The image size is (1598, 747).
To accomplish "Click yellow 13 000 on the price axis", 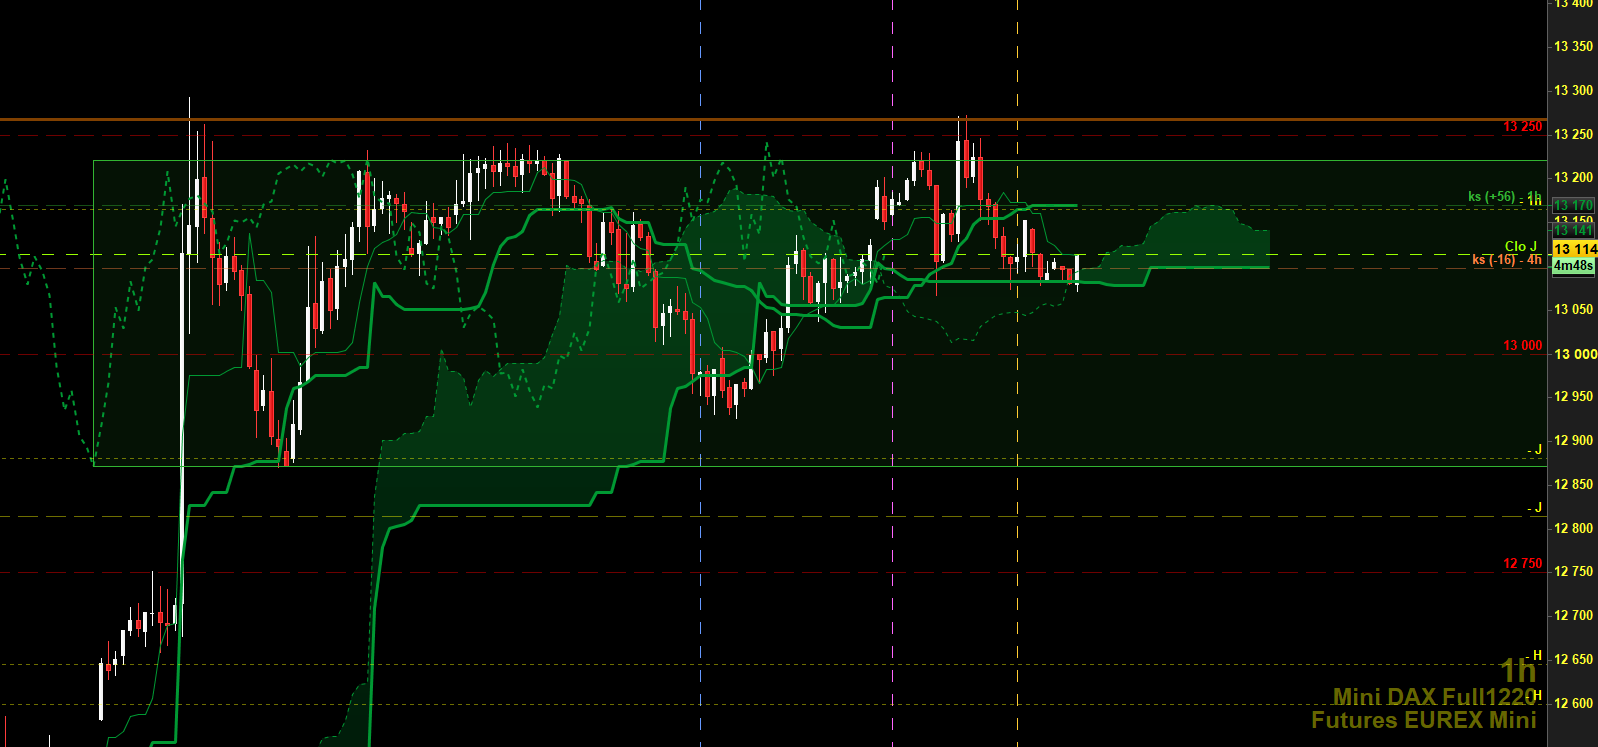I will (1575, 354).
